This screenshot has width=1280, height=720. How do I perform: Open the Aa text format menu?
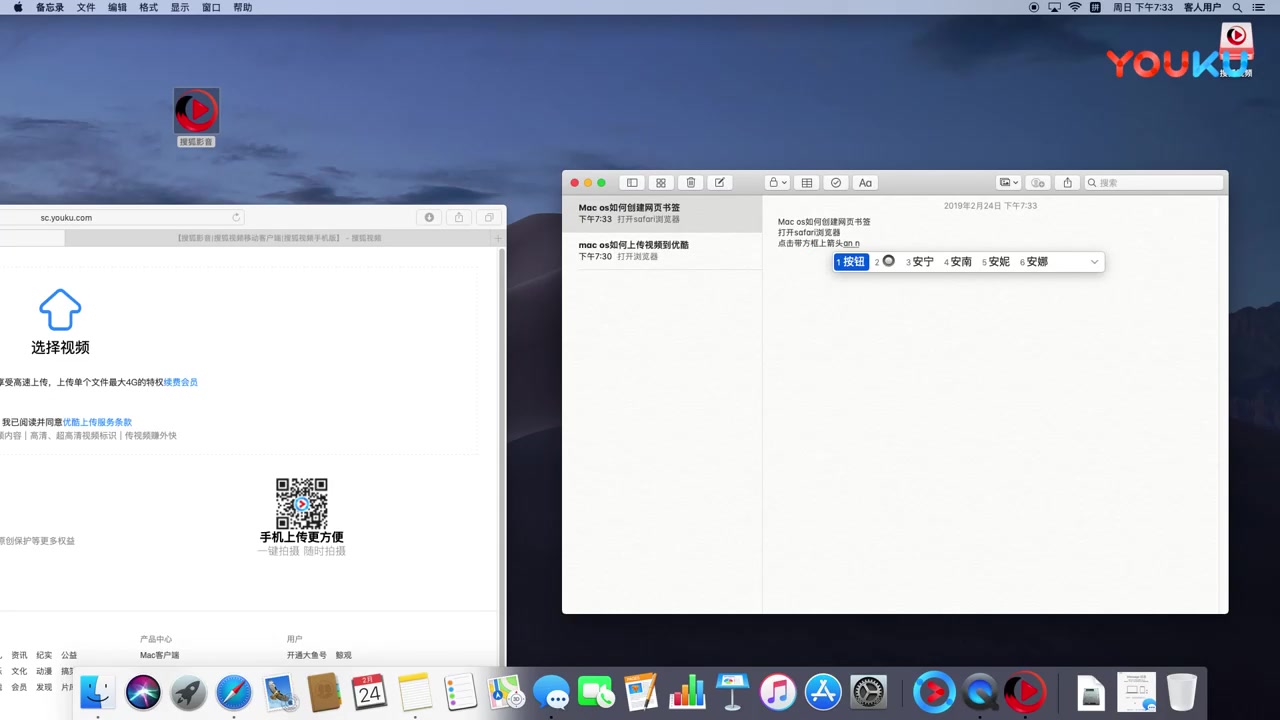(866, 183)
